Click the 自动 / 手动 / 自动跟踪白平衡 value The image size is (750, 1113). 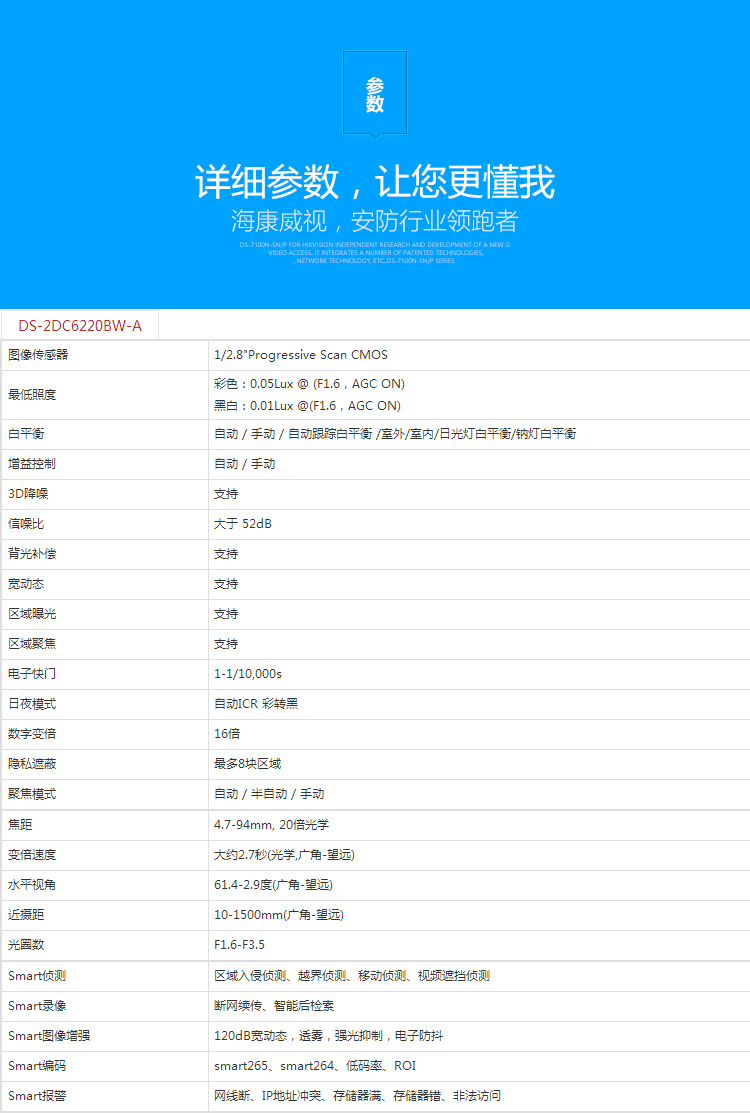(395, 434)
